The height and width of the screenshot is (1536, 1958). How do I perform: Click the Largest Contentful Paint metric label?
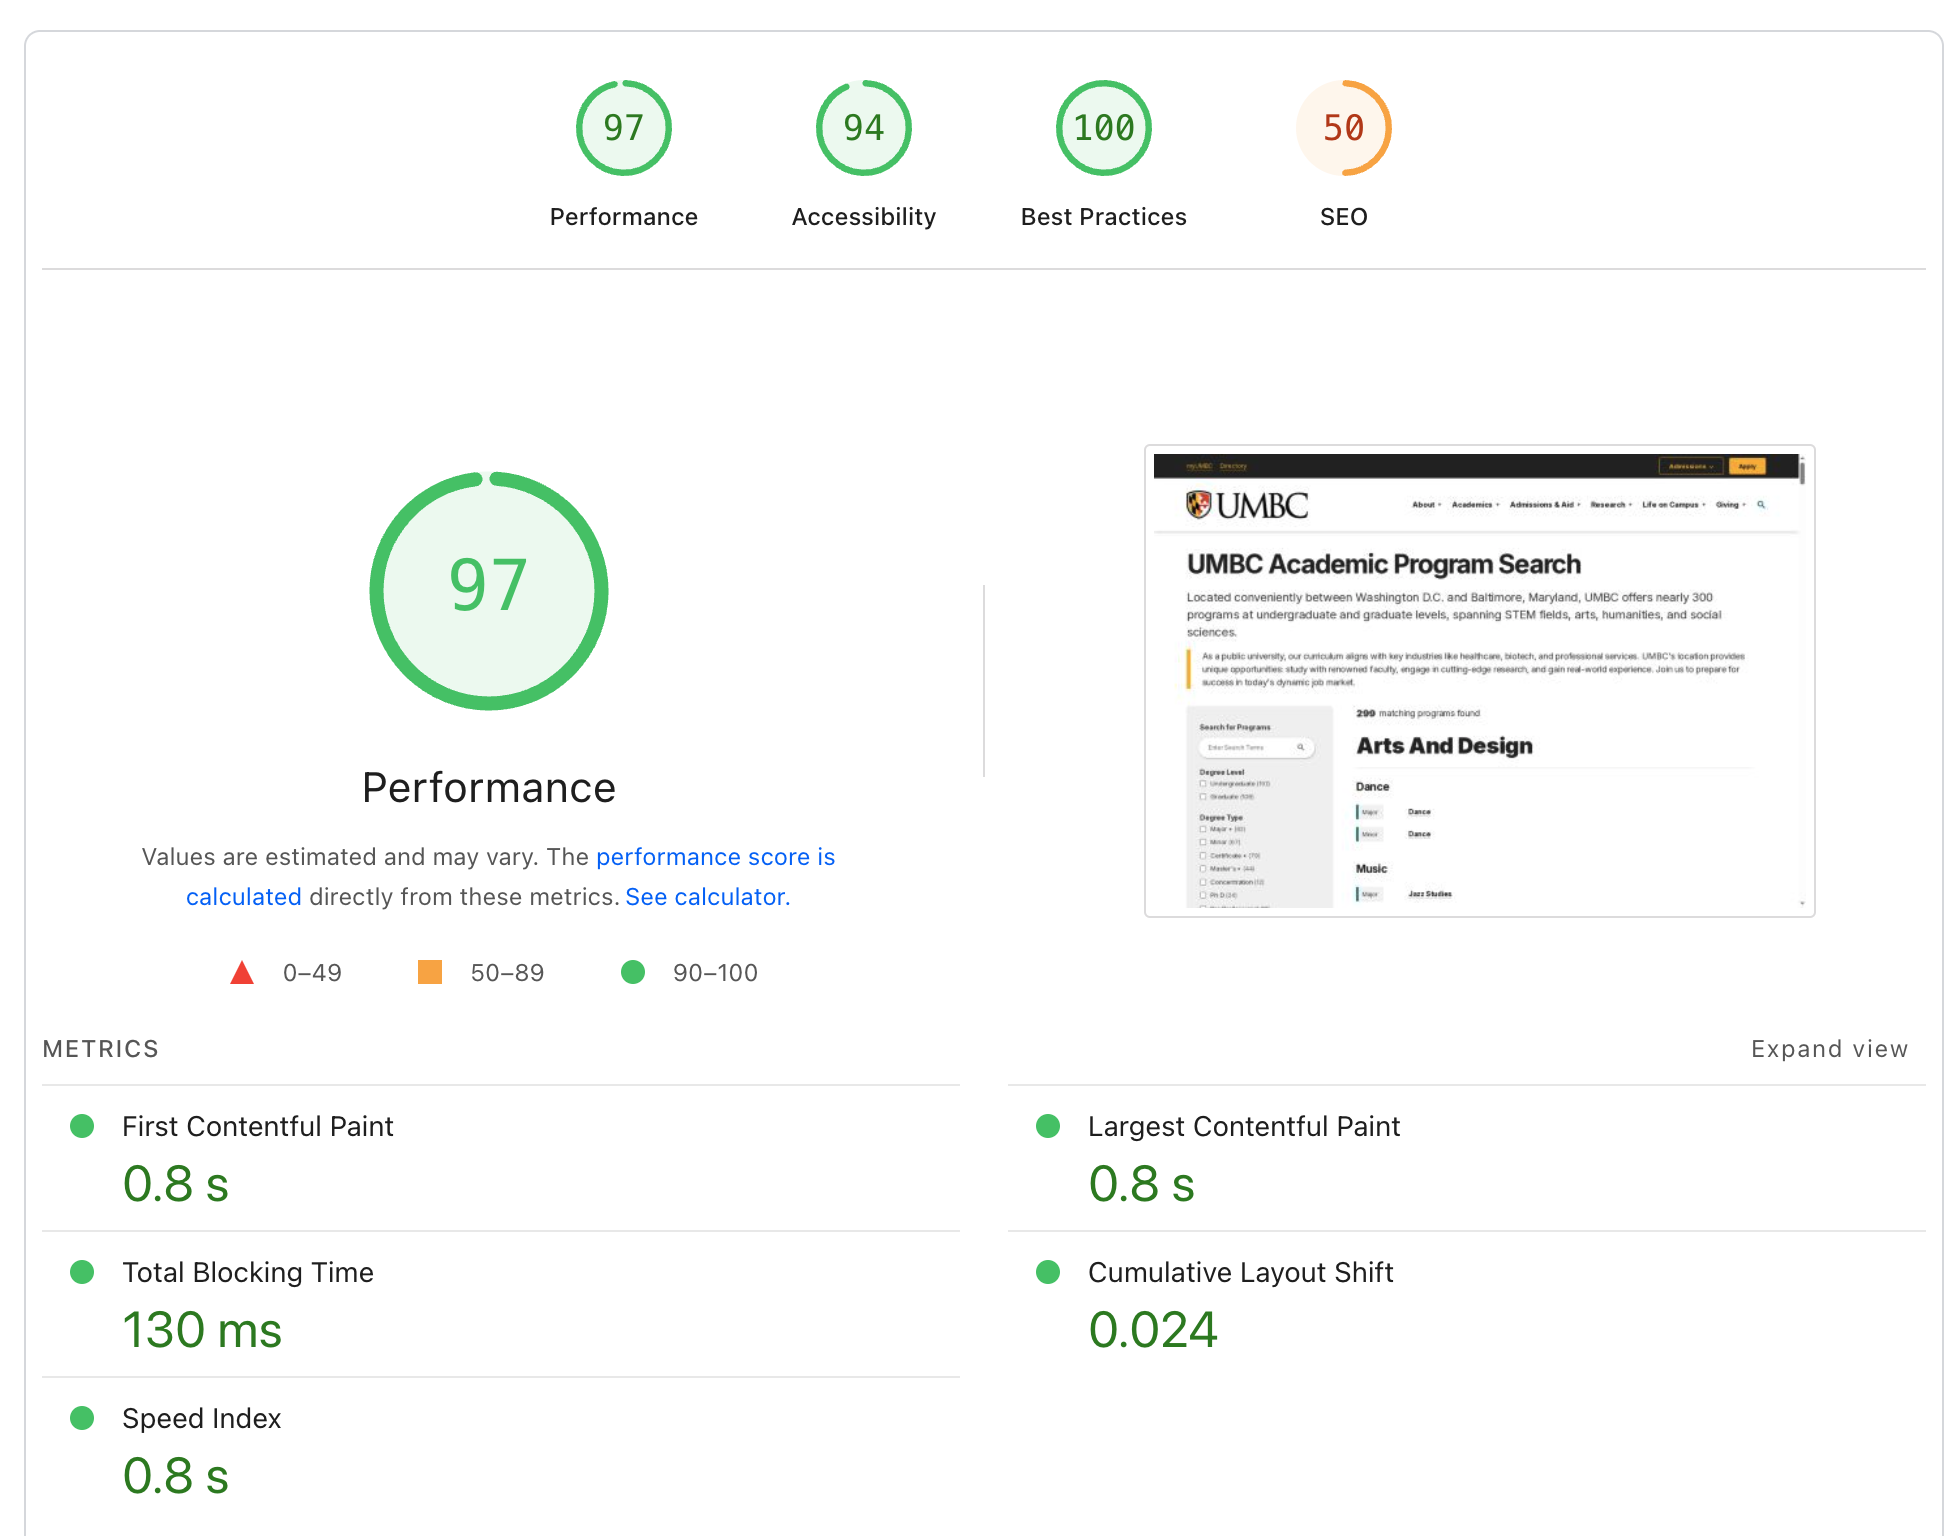click(1243, 1127)
